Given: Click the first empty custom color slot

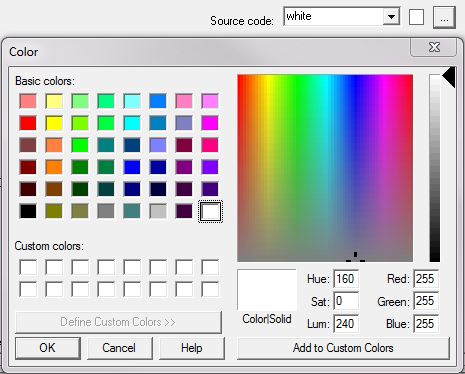Looking at the screenshot, I should (x=28, y=267).
